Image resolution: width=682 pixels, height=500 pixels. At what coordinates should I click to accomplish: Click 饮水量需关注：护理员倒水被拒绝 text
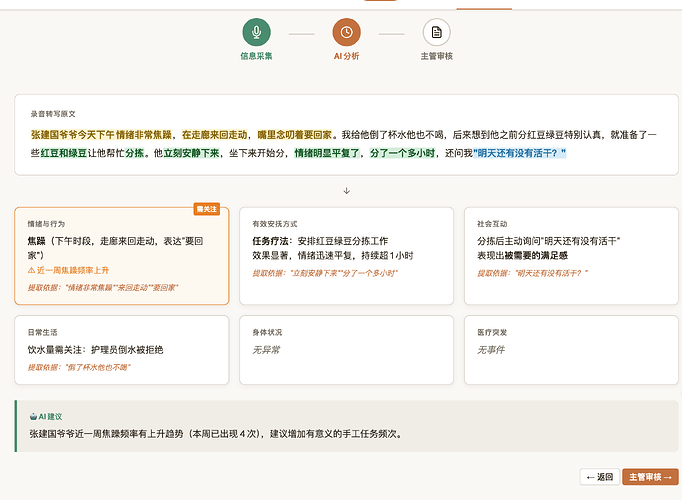95,350
